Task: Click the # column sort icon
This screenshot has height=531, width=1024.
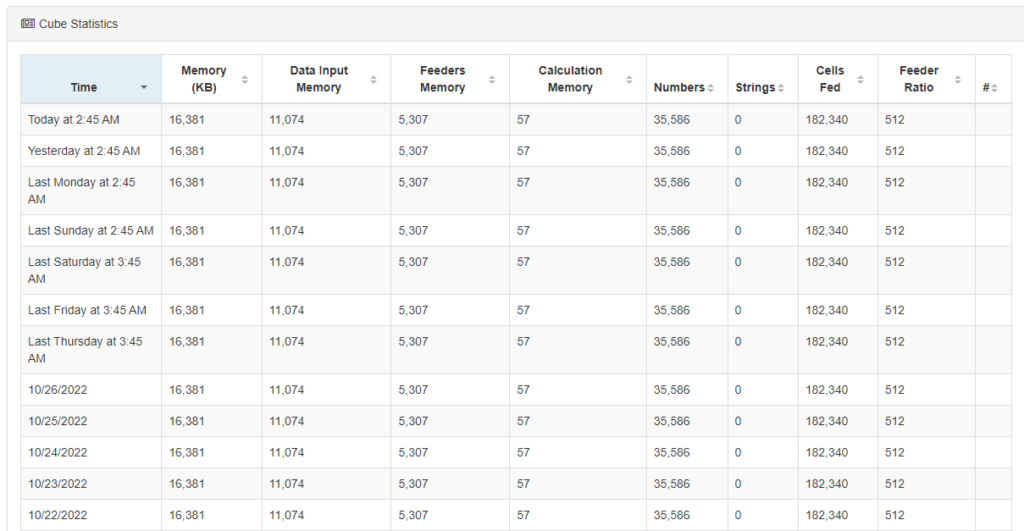Action: tap(995, 88)
